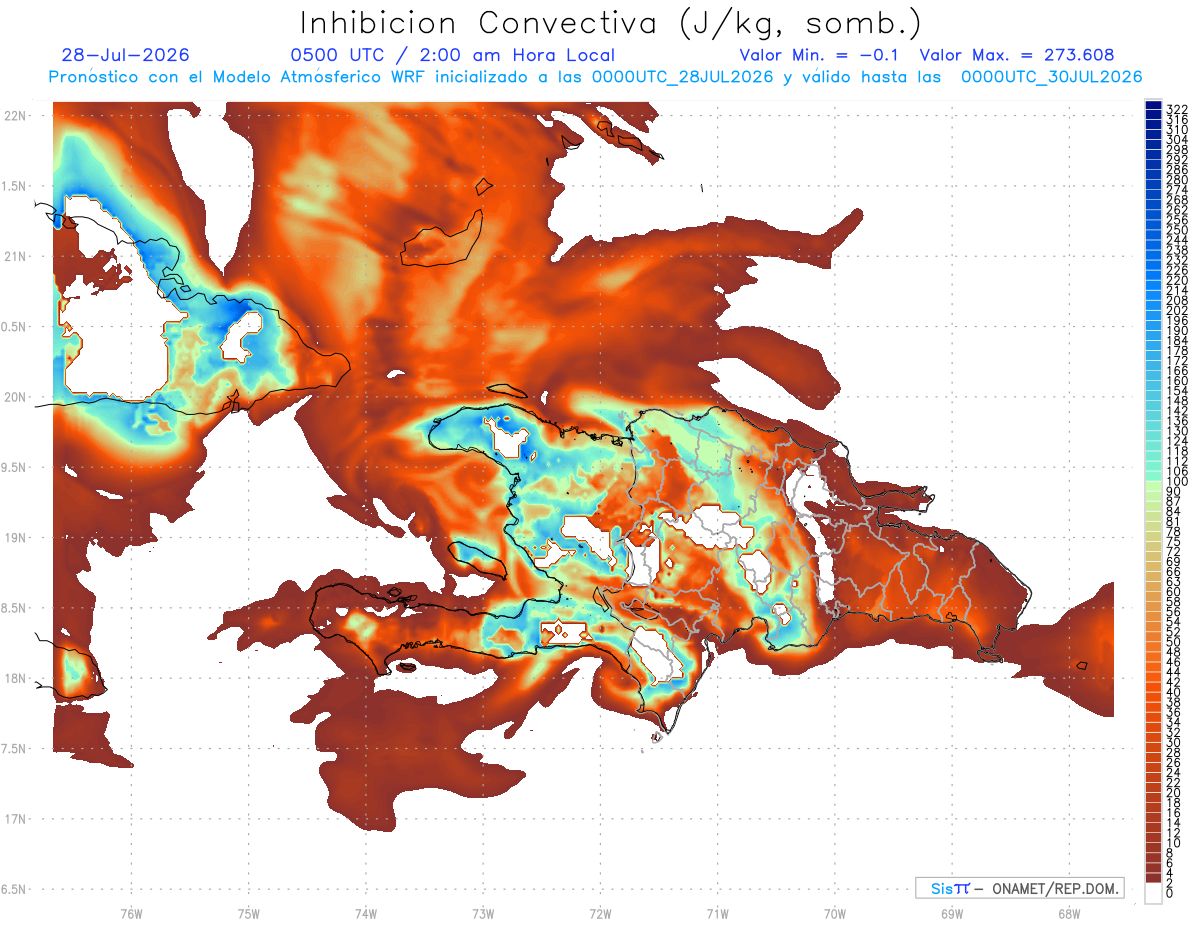Click the '21N' latitude label

tap(15, 257)
